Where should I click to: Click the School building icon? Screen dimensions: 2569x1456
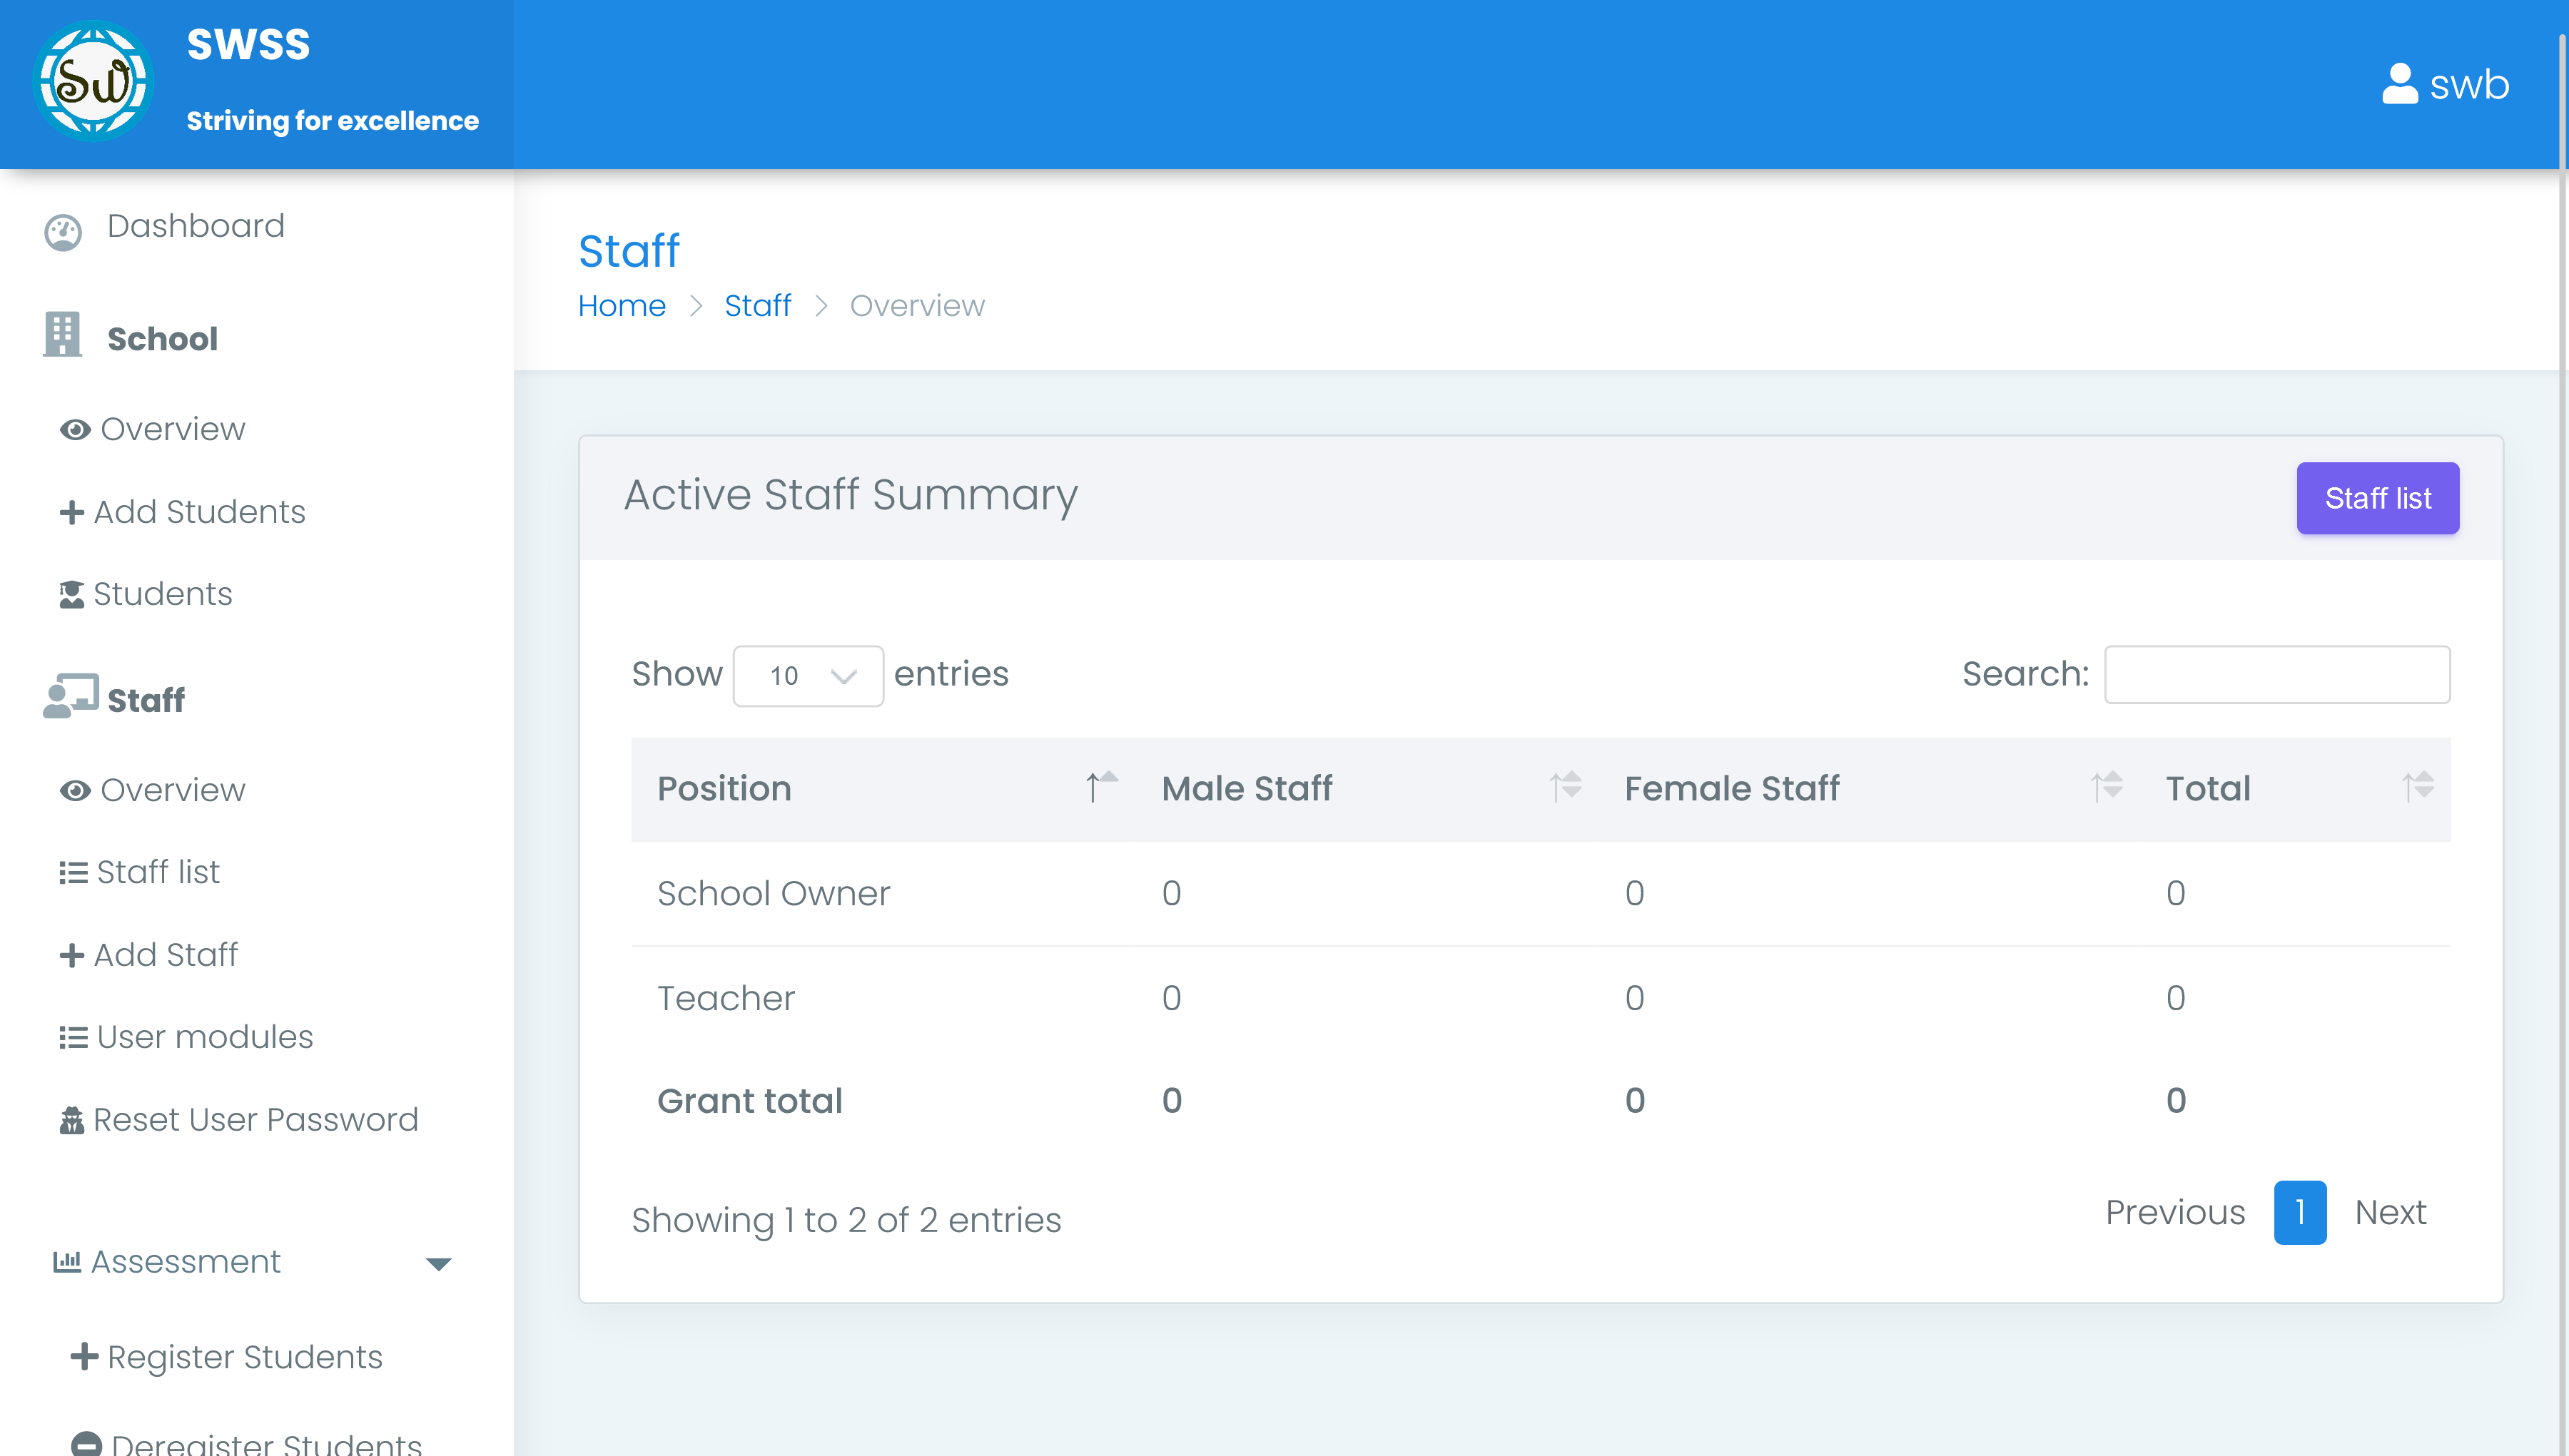[62, 335]
